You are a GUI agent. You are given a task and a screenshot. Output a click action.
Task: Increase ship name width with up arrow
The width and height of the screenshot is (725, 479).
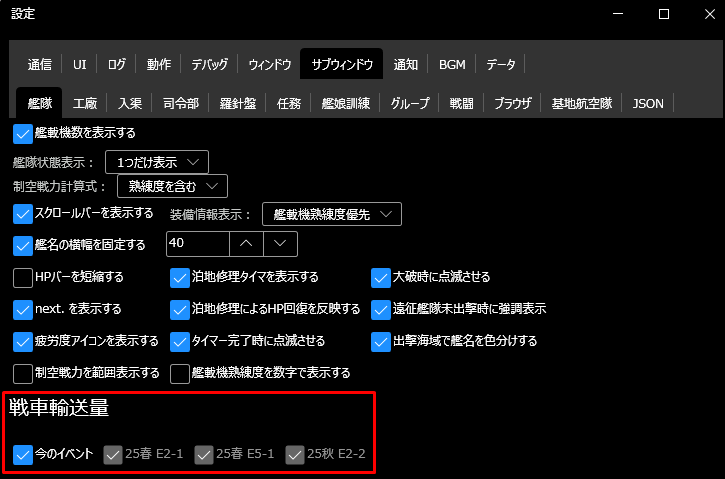pos(246,244)
